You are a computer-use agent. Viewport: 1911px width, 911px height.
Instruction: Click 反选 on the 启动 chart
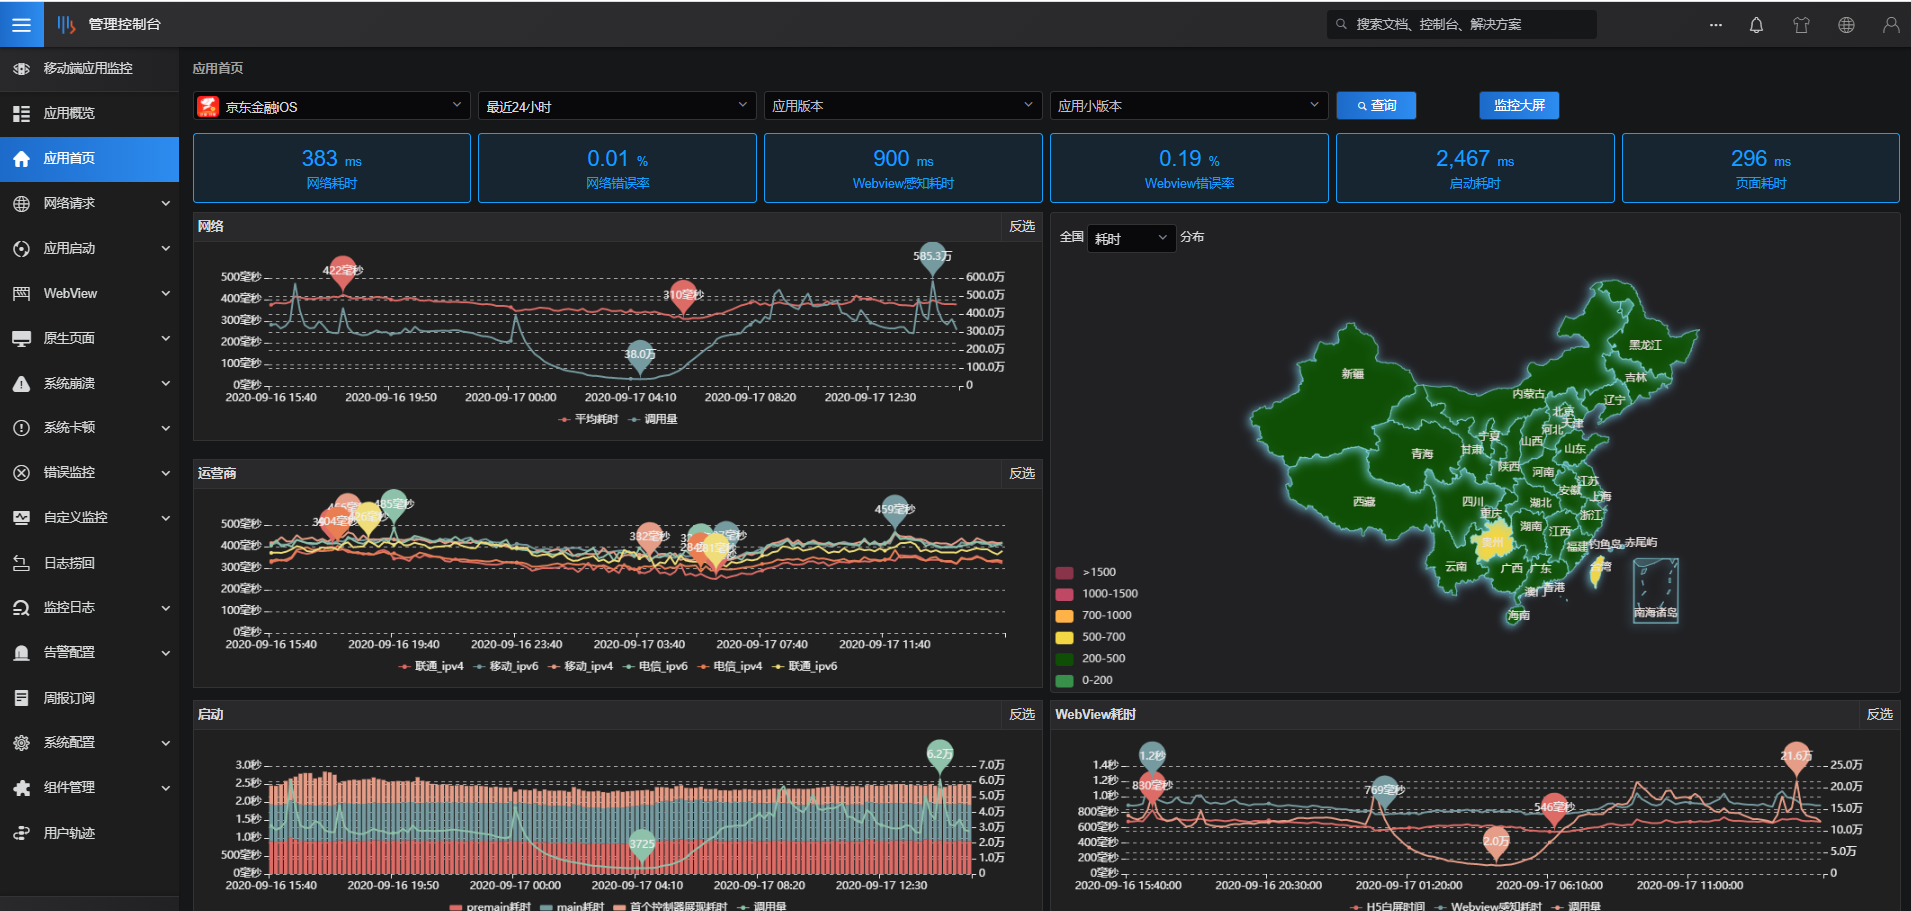coord(1022,714)
